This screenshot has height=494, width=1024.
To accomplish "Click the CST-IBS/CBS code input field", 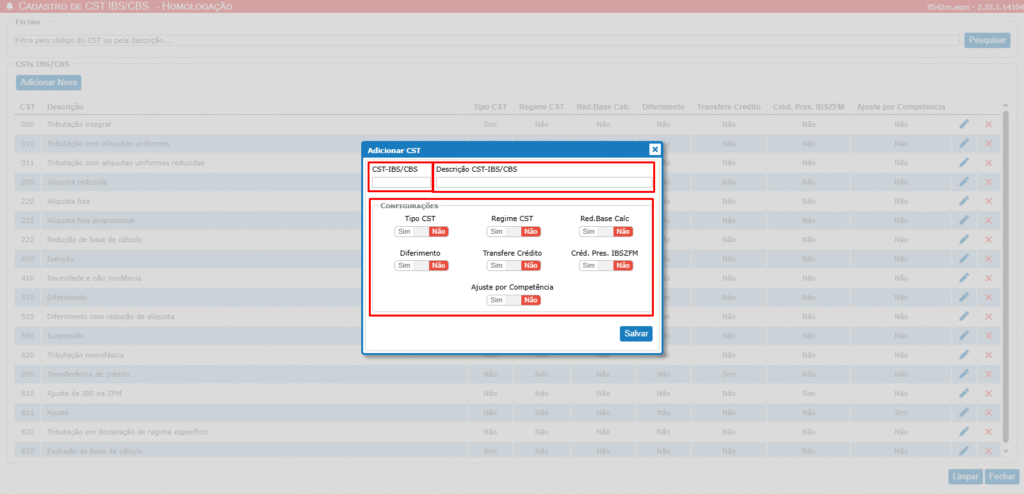I will pyautogui.click(x=400, y=182).
